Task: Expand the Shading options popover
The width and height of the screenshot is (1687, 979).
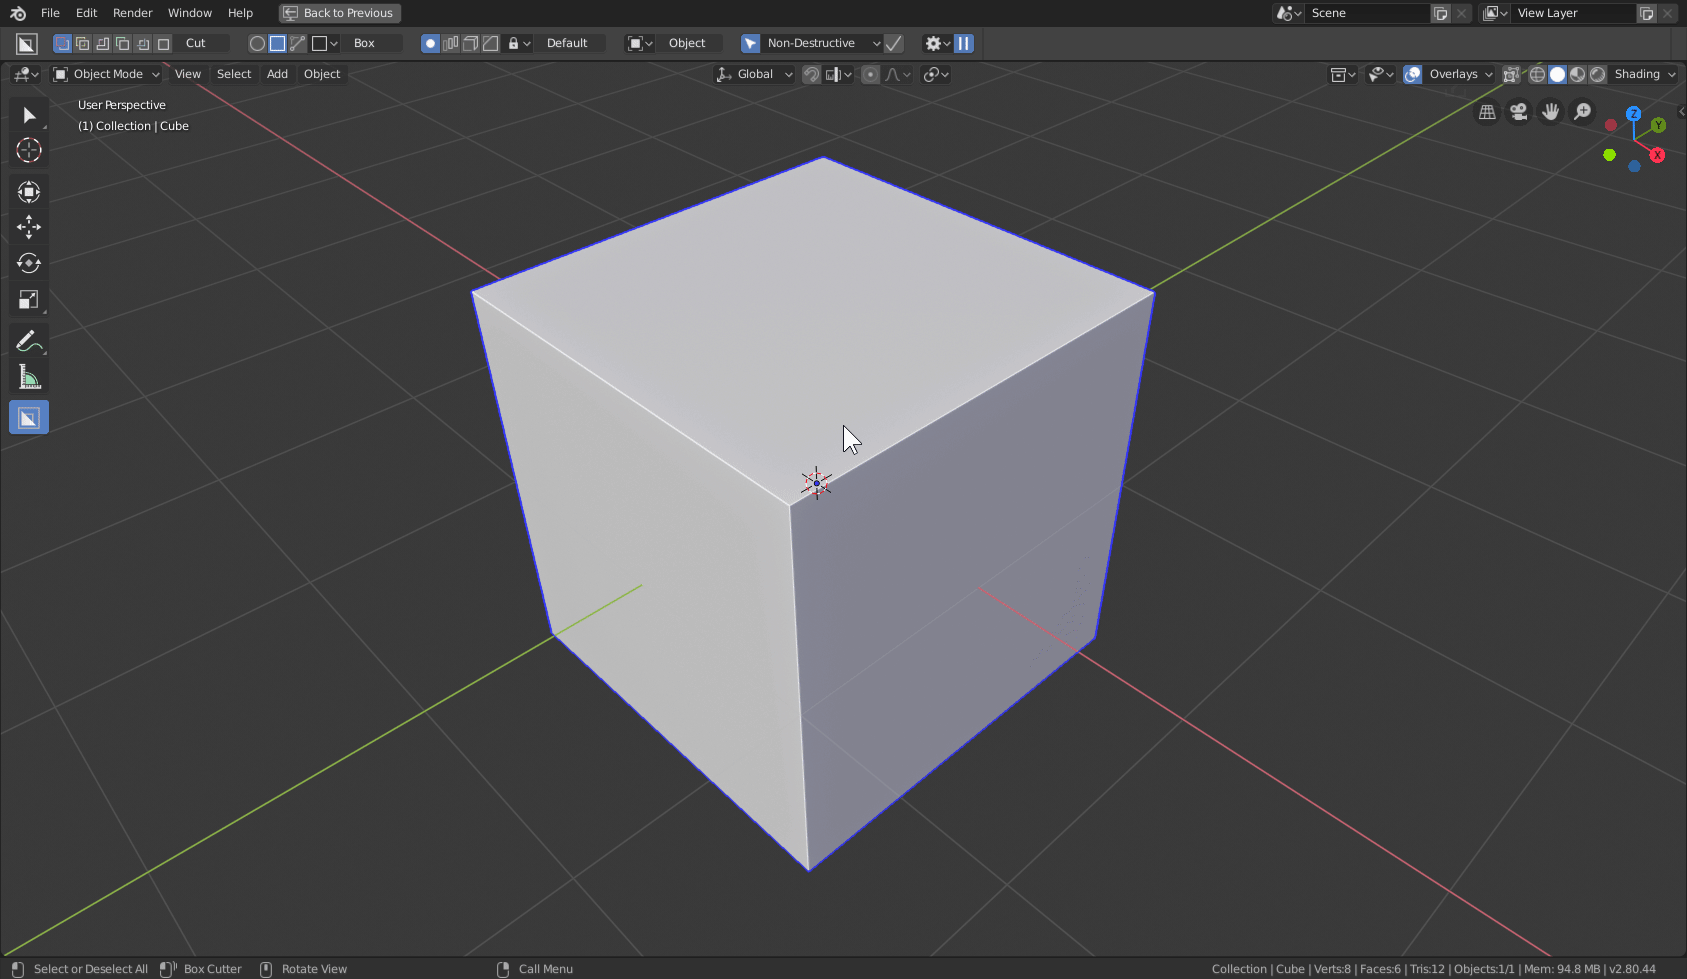Action: tap(1673, 74)
